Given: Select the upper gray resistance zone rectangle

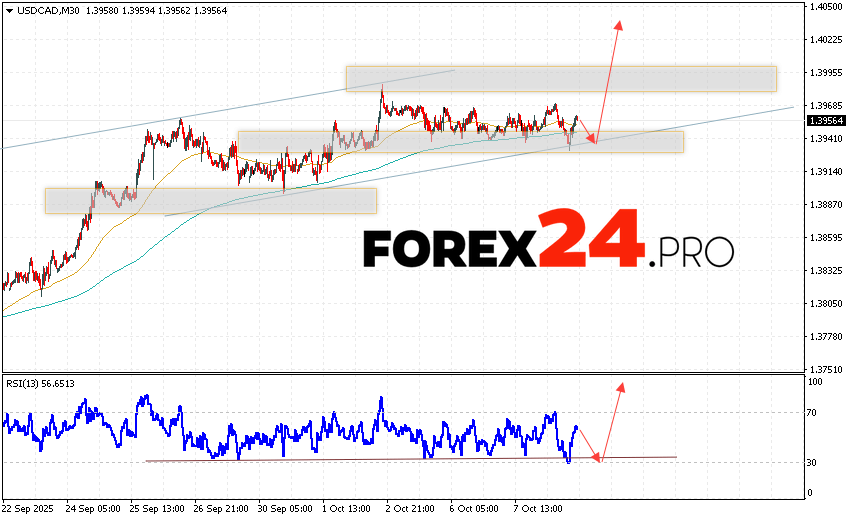Looking at the screenshot, I should pyautogui.click(x=561, y=79).
